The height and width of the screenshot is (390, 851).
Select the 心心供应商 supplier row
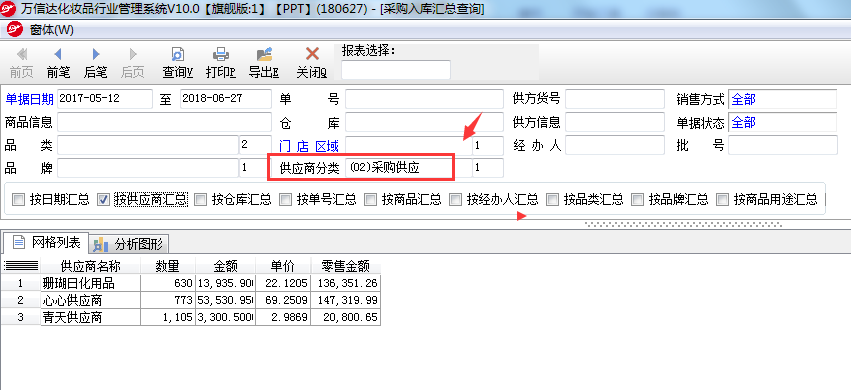point(90,300)
